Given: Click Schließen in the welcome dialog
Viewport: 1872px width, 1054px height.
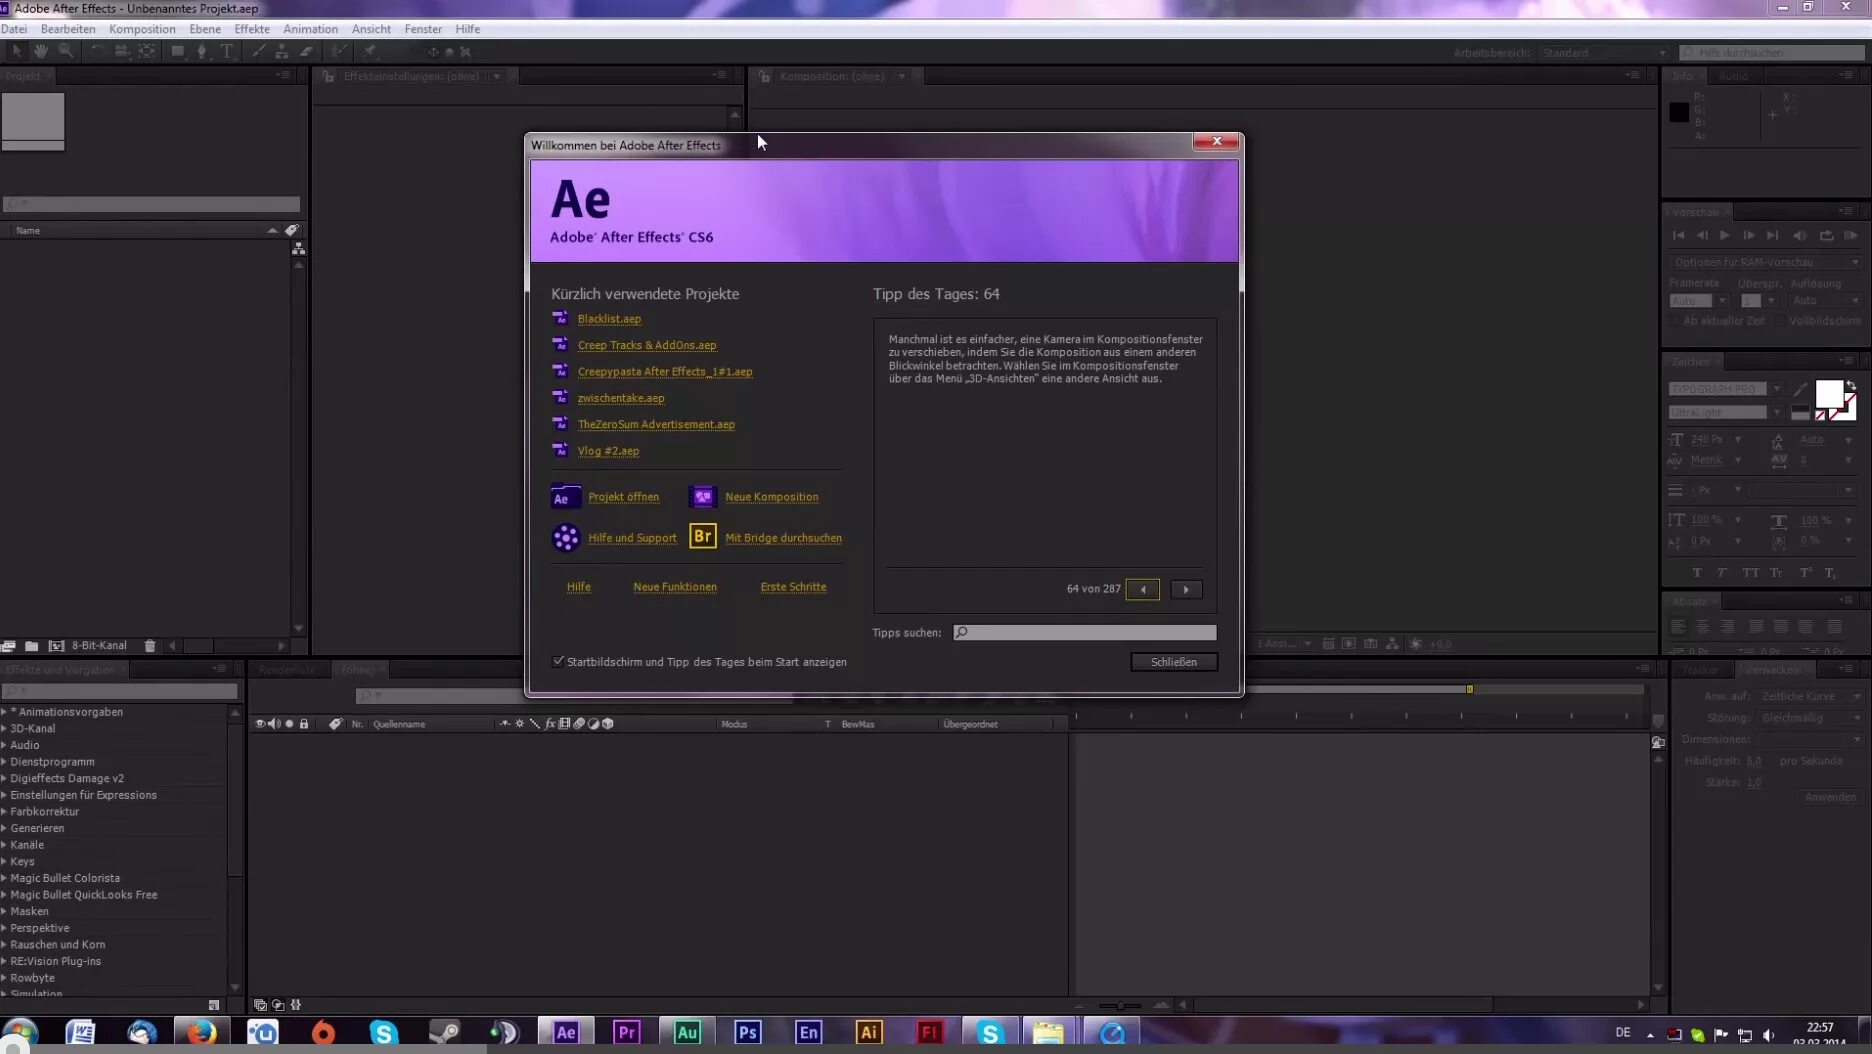Looking at the screenshot, I should [1174, 662].
